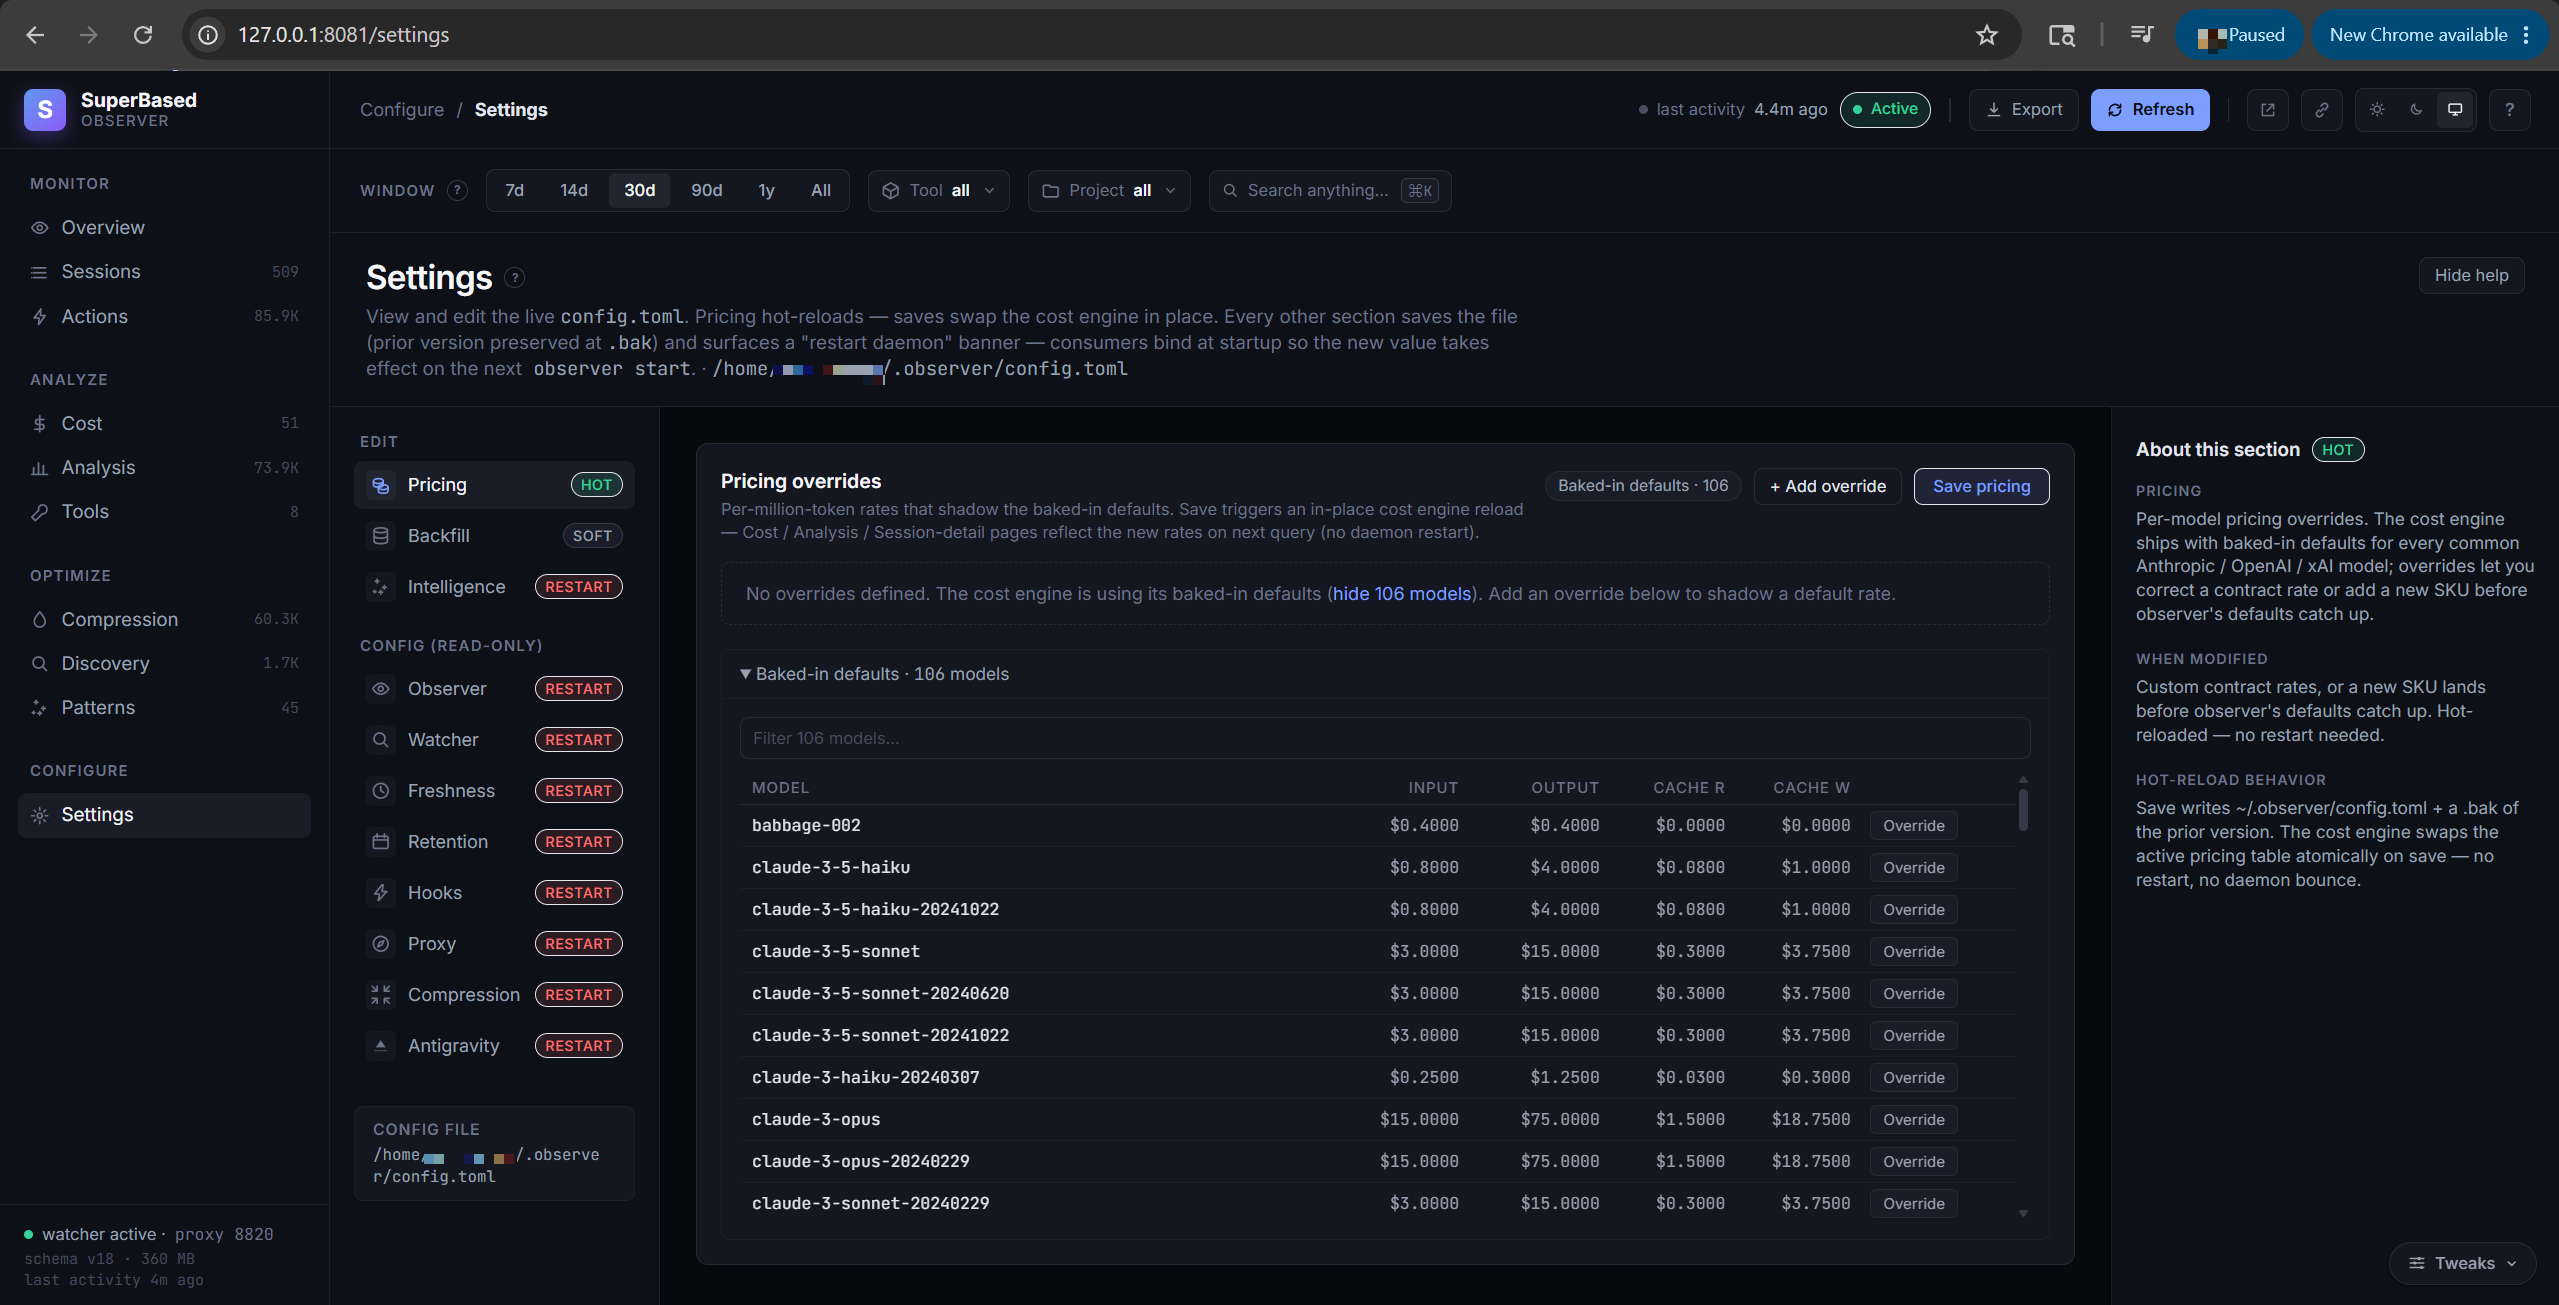Open the Tool all dropdown
Screen dimensions: 2559x1305
938,190
